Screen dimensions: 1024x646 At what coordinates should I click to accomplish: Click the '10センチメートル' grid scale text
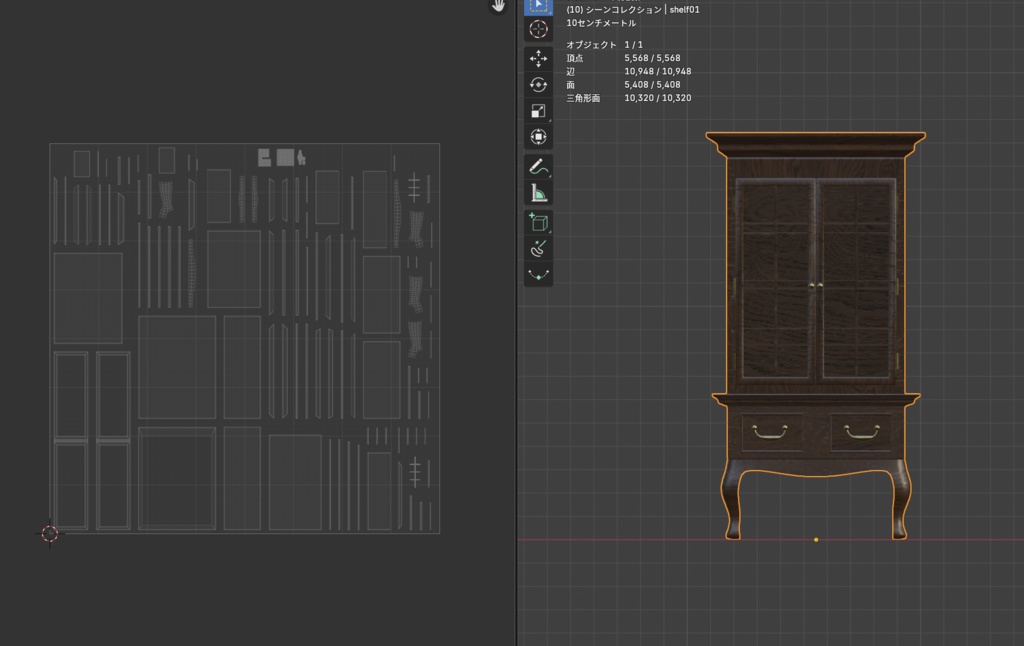coord(601,23)
